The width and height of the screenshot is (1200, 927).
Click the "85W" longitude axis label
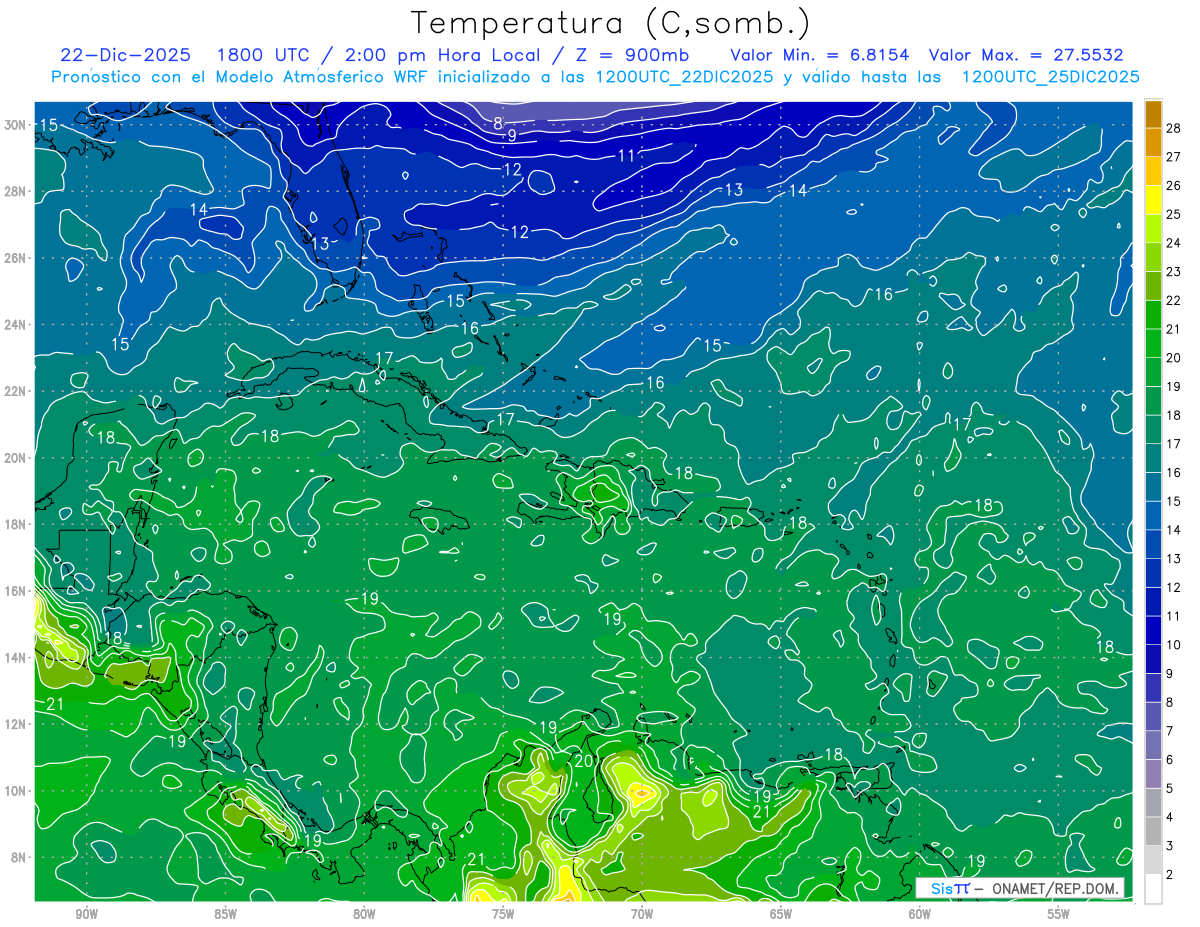225,915
